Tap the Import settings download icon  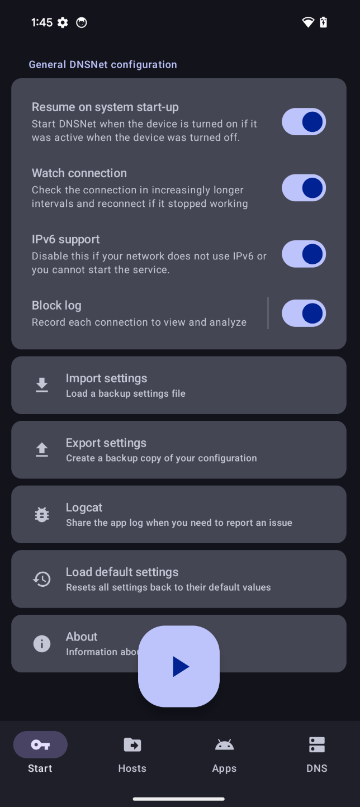[x=42, y=385]
